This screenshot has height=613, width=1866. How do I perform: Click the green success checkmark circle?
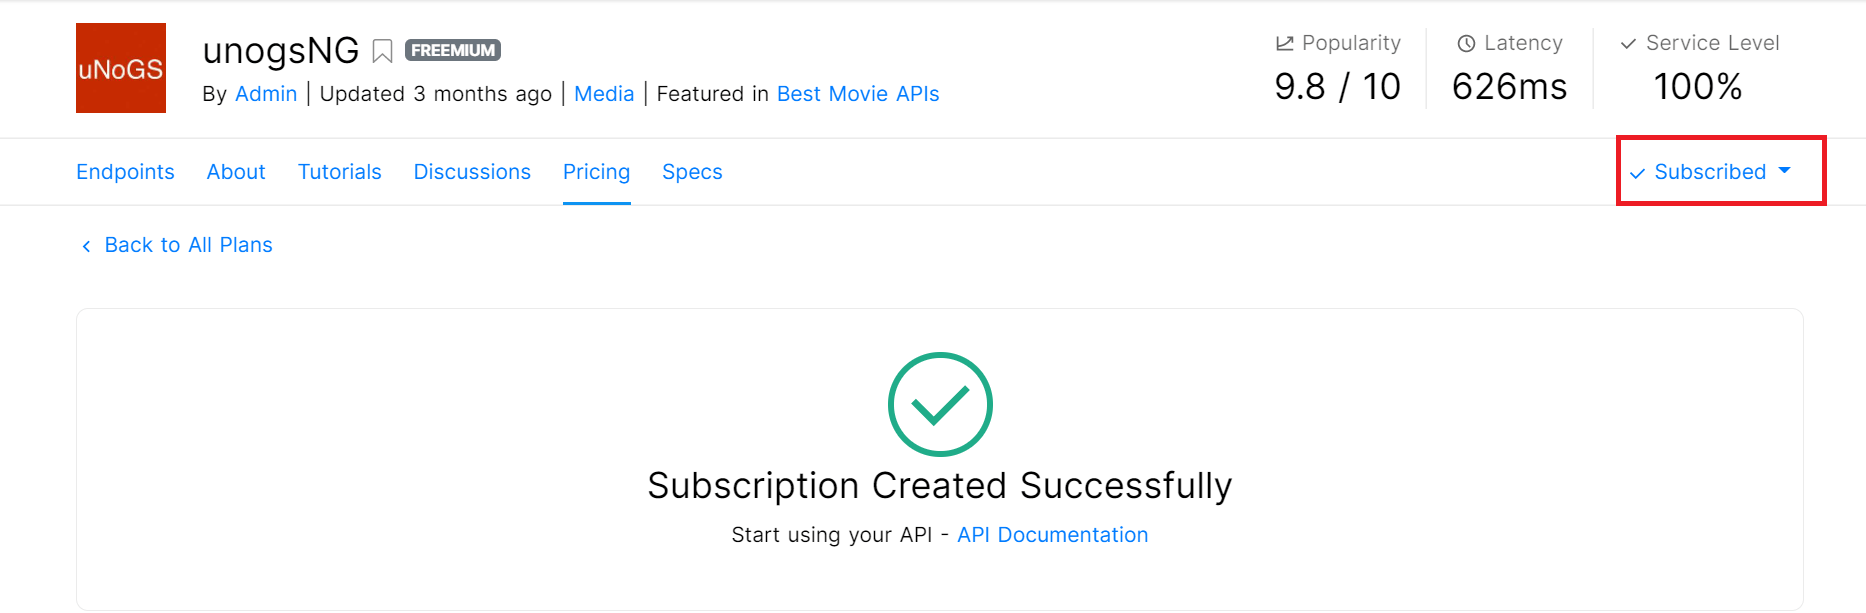940,404
